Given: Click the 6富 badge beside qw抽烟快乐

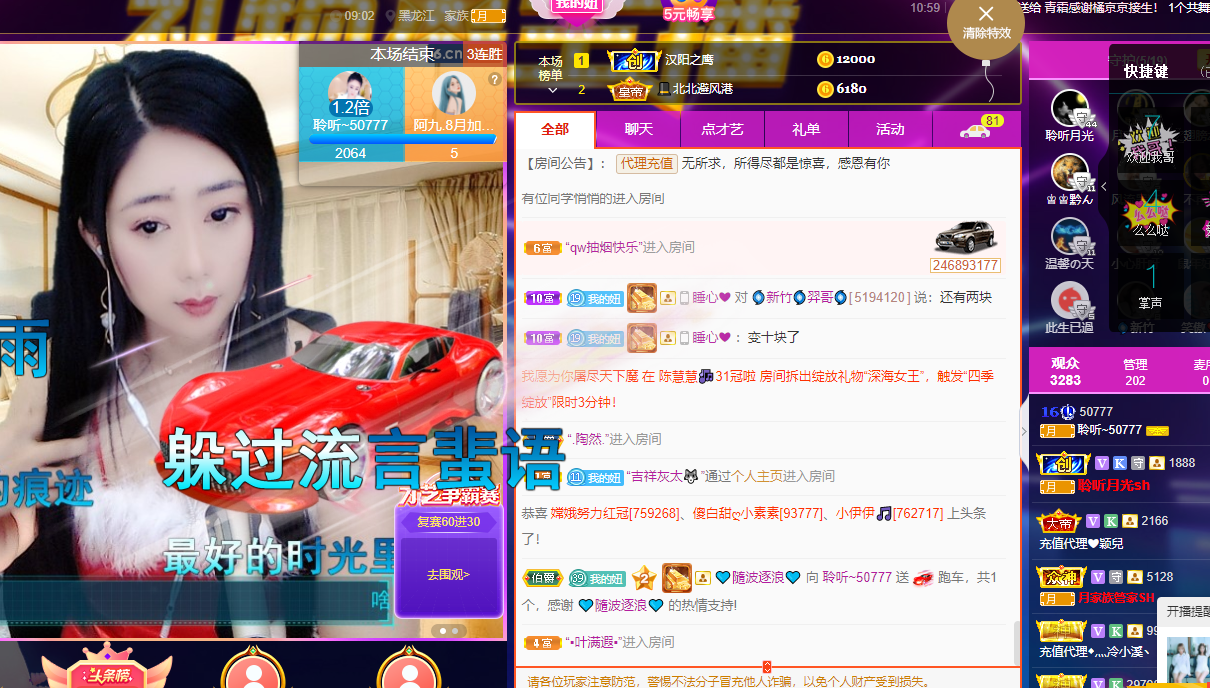Looking at the screenshot, I should [x=542, y=248].
